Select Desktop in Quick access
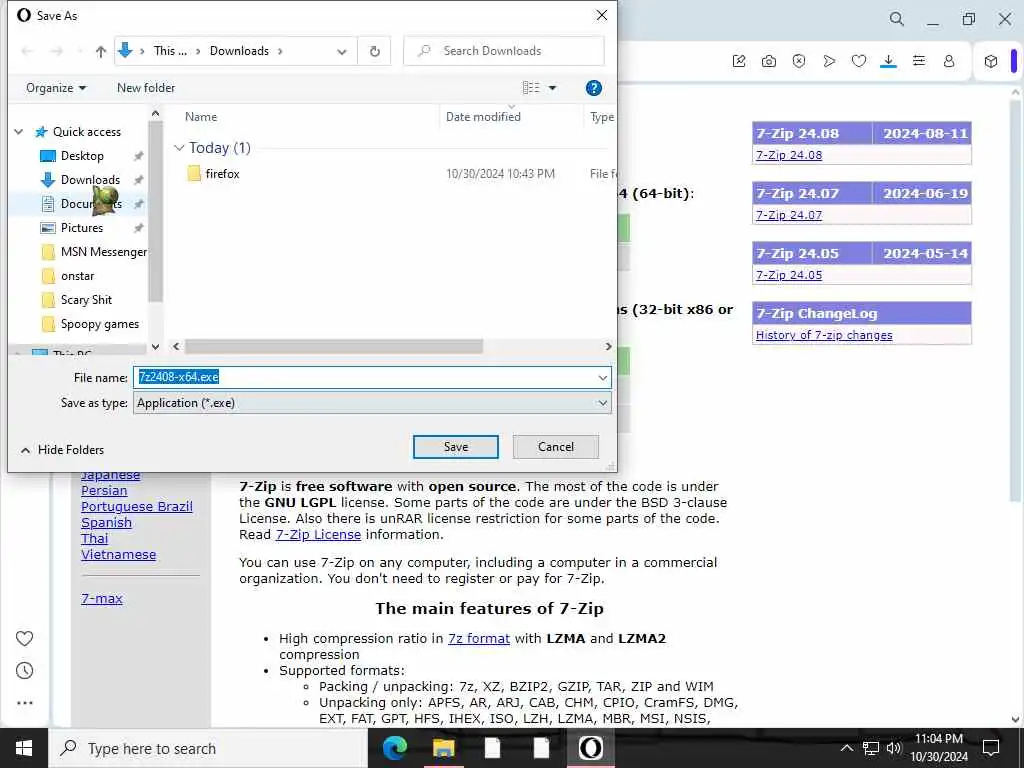This screenshot has height=768, width=1024. click(x=82, y=156)
